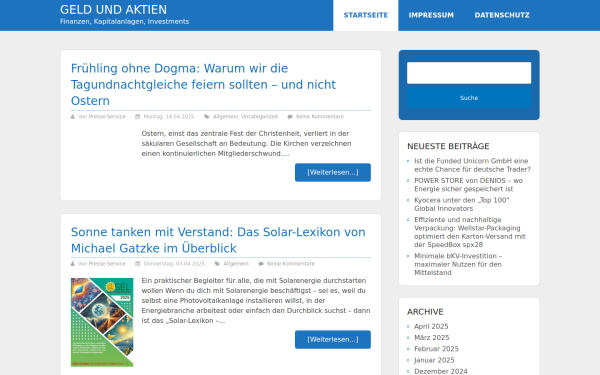
Task: Click author icon in Solar-Lexikon post
Action: 73,264
